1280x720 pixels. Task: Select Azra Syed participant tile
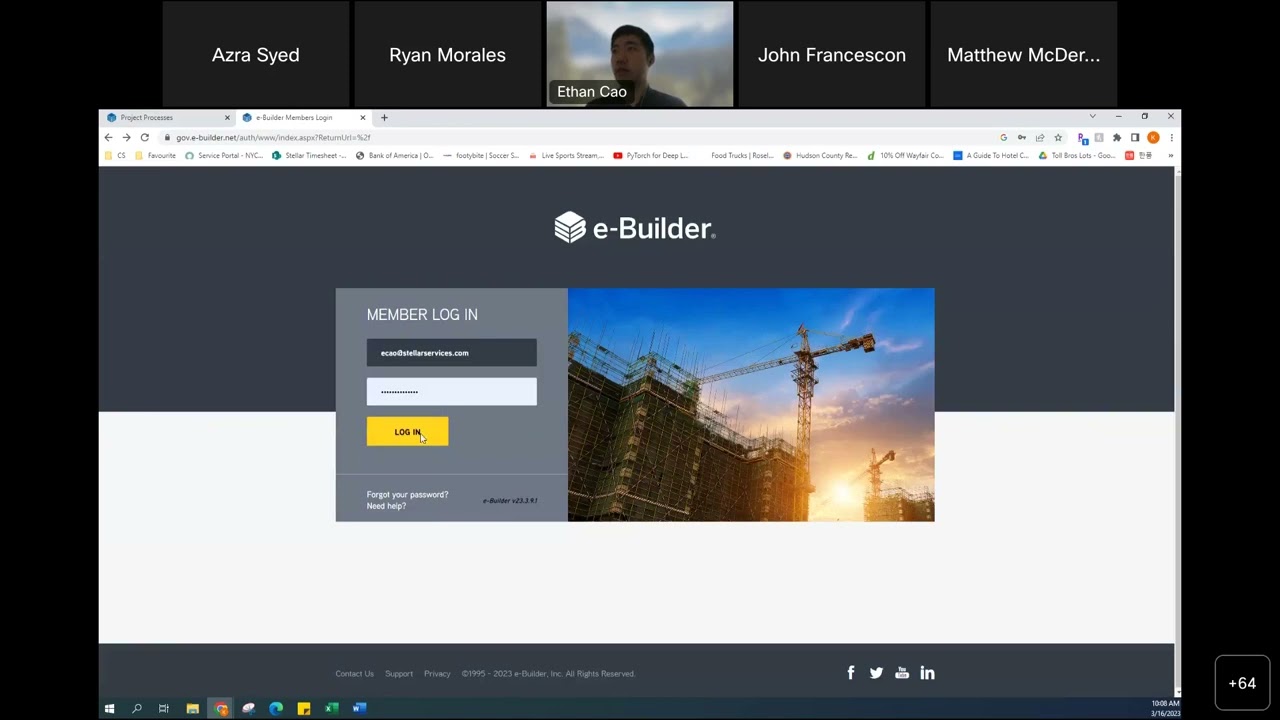(x=256, y=54)
